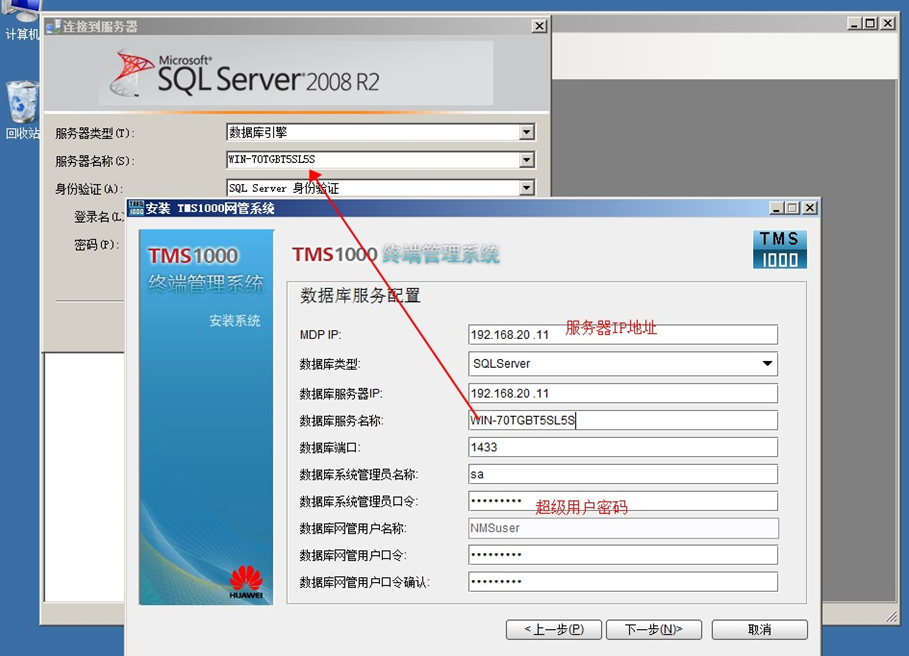
Task: Click the MDP IP label
Action: click(x=321, y=335)
